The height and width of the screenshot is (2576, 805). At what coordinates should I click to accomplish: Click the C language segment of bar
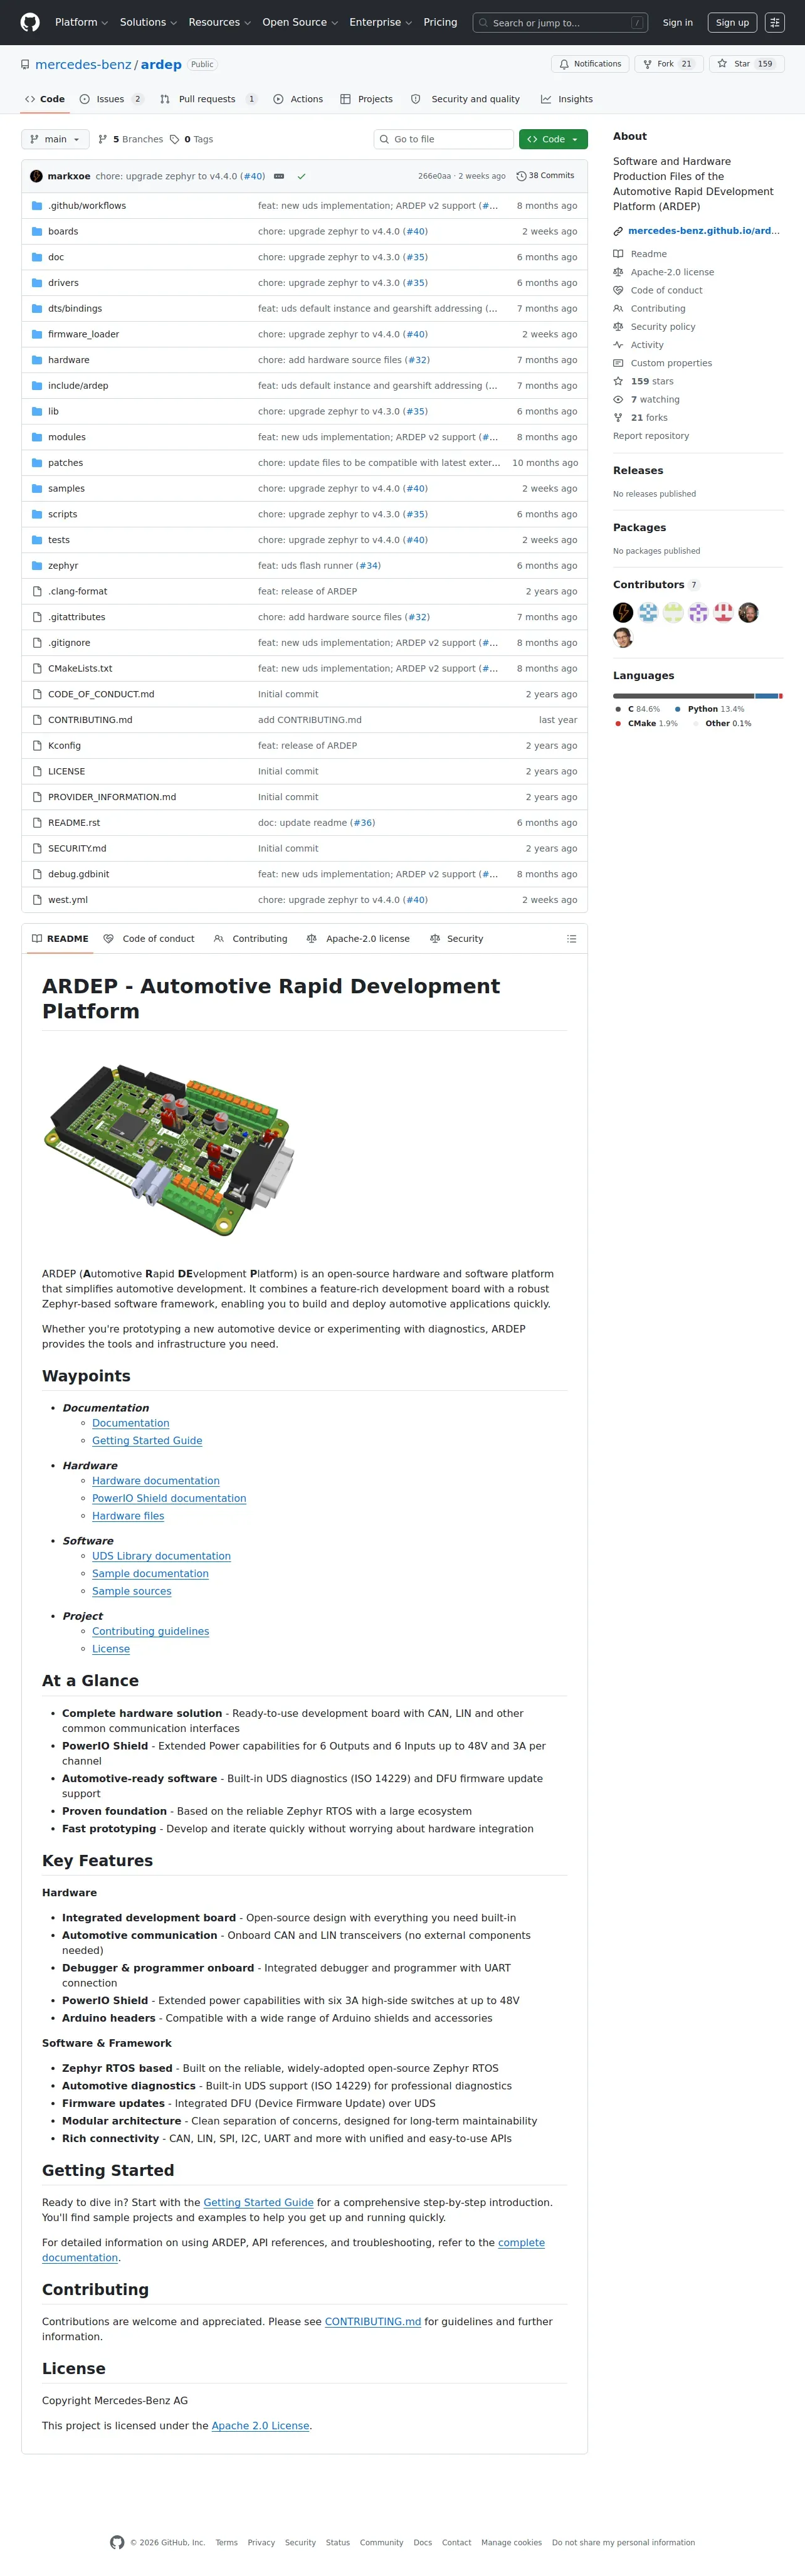pos(684,696)
